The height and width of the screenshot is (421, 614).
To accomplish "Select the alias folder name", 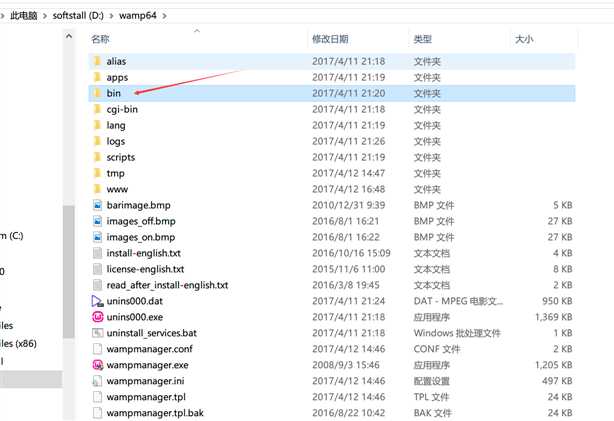I will 116,61.
